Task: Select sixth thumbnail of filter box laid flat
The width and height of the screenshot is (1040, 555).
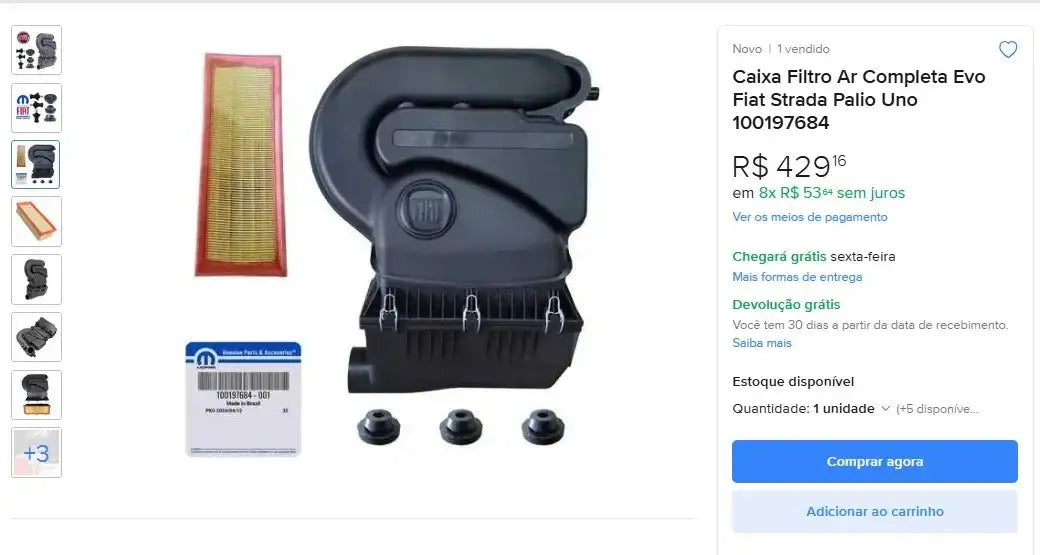Action: tap(36, 337)
